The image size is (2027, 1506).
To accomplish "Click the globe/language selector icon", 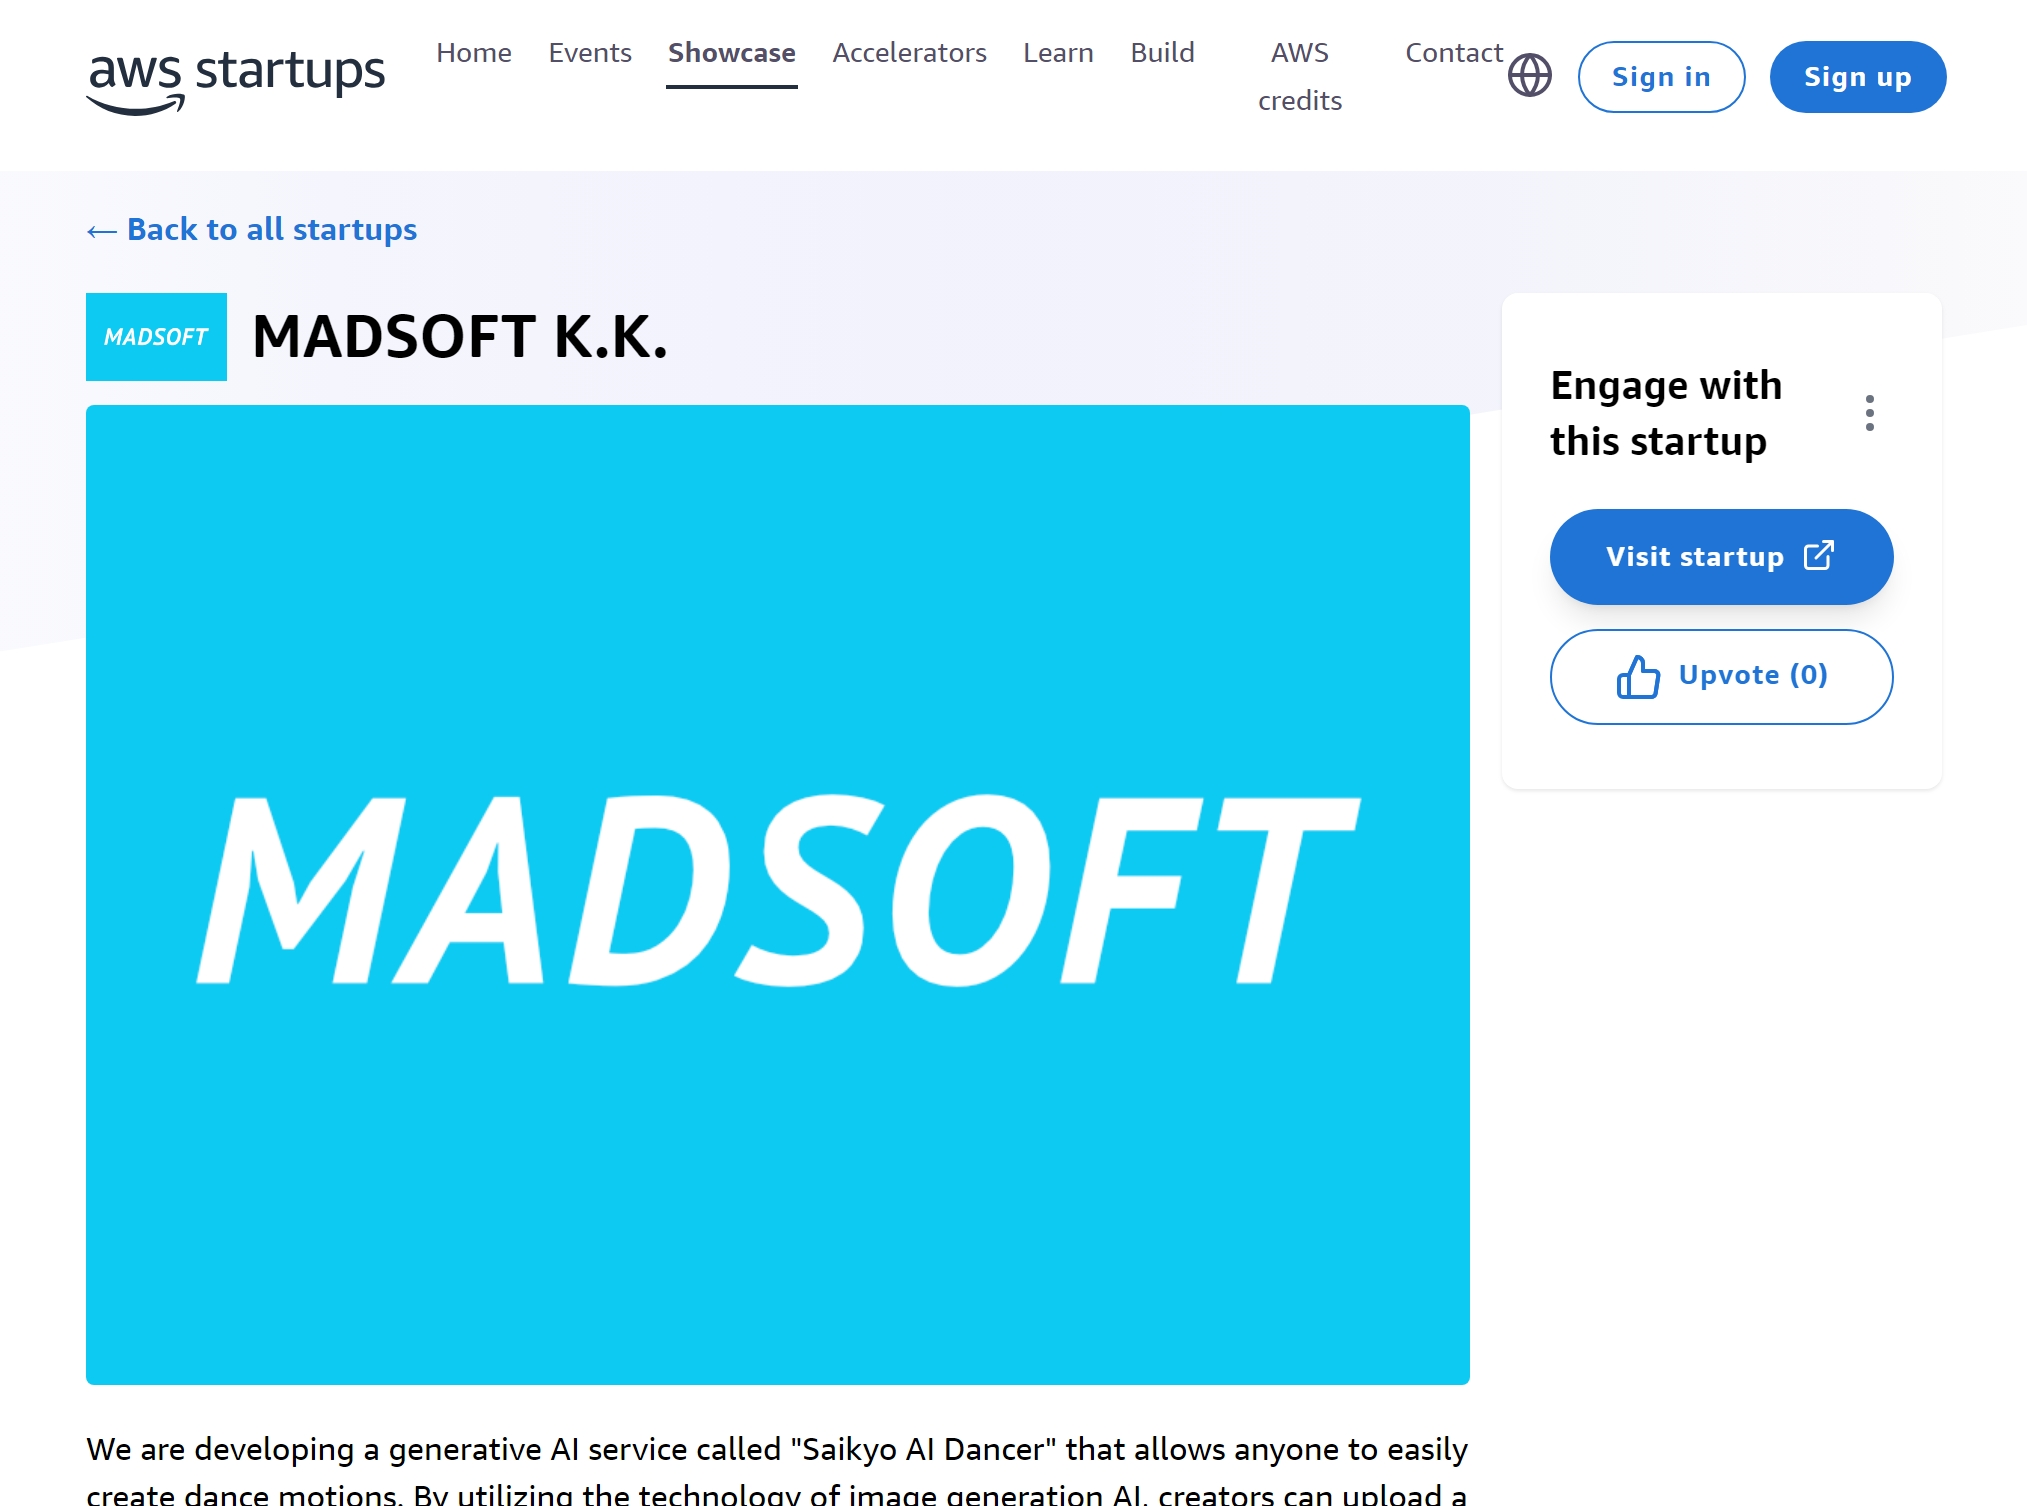I will click(1529, 76).
